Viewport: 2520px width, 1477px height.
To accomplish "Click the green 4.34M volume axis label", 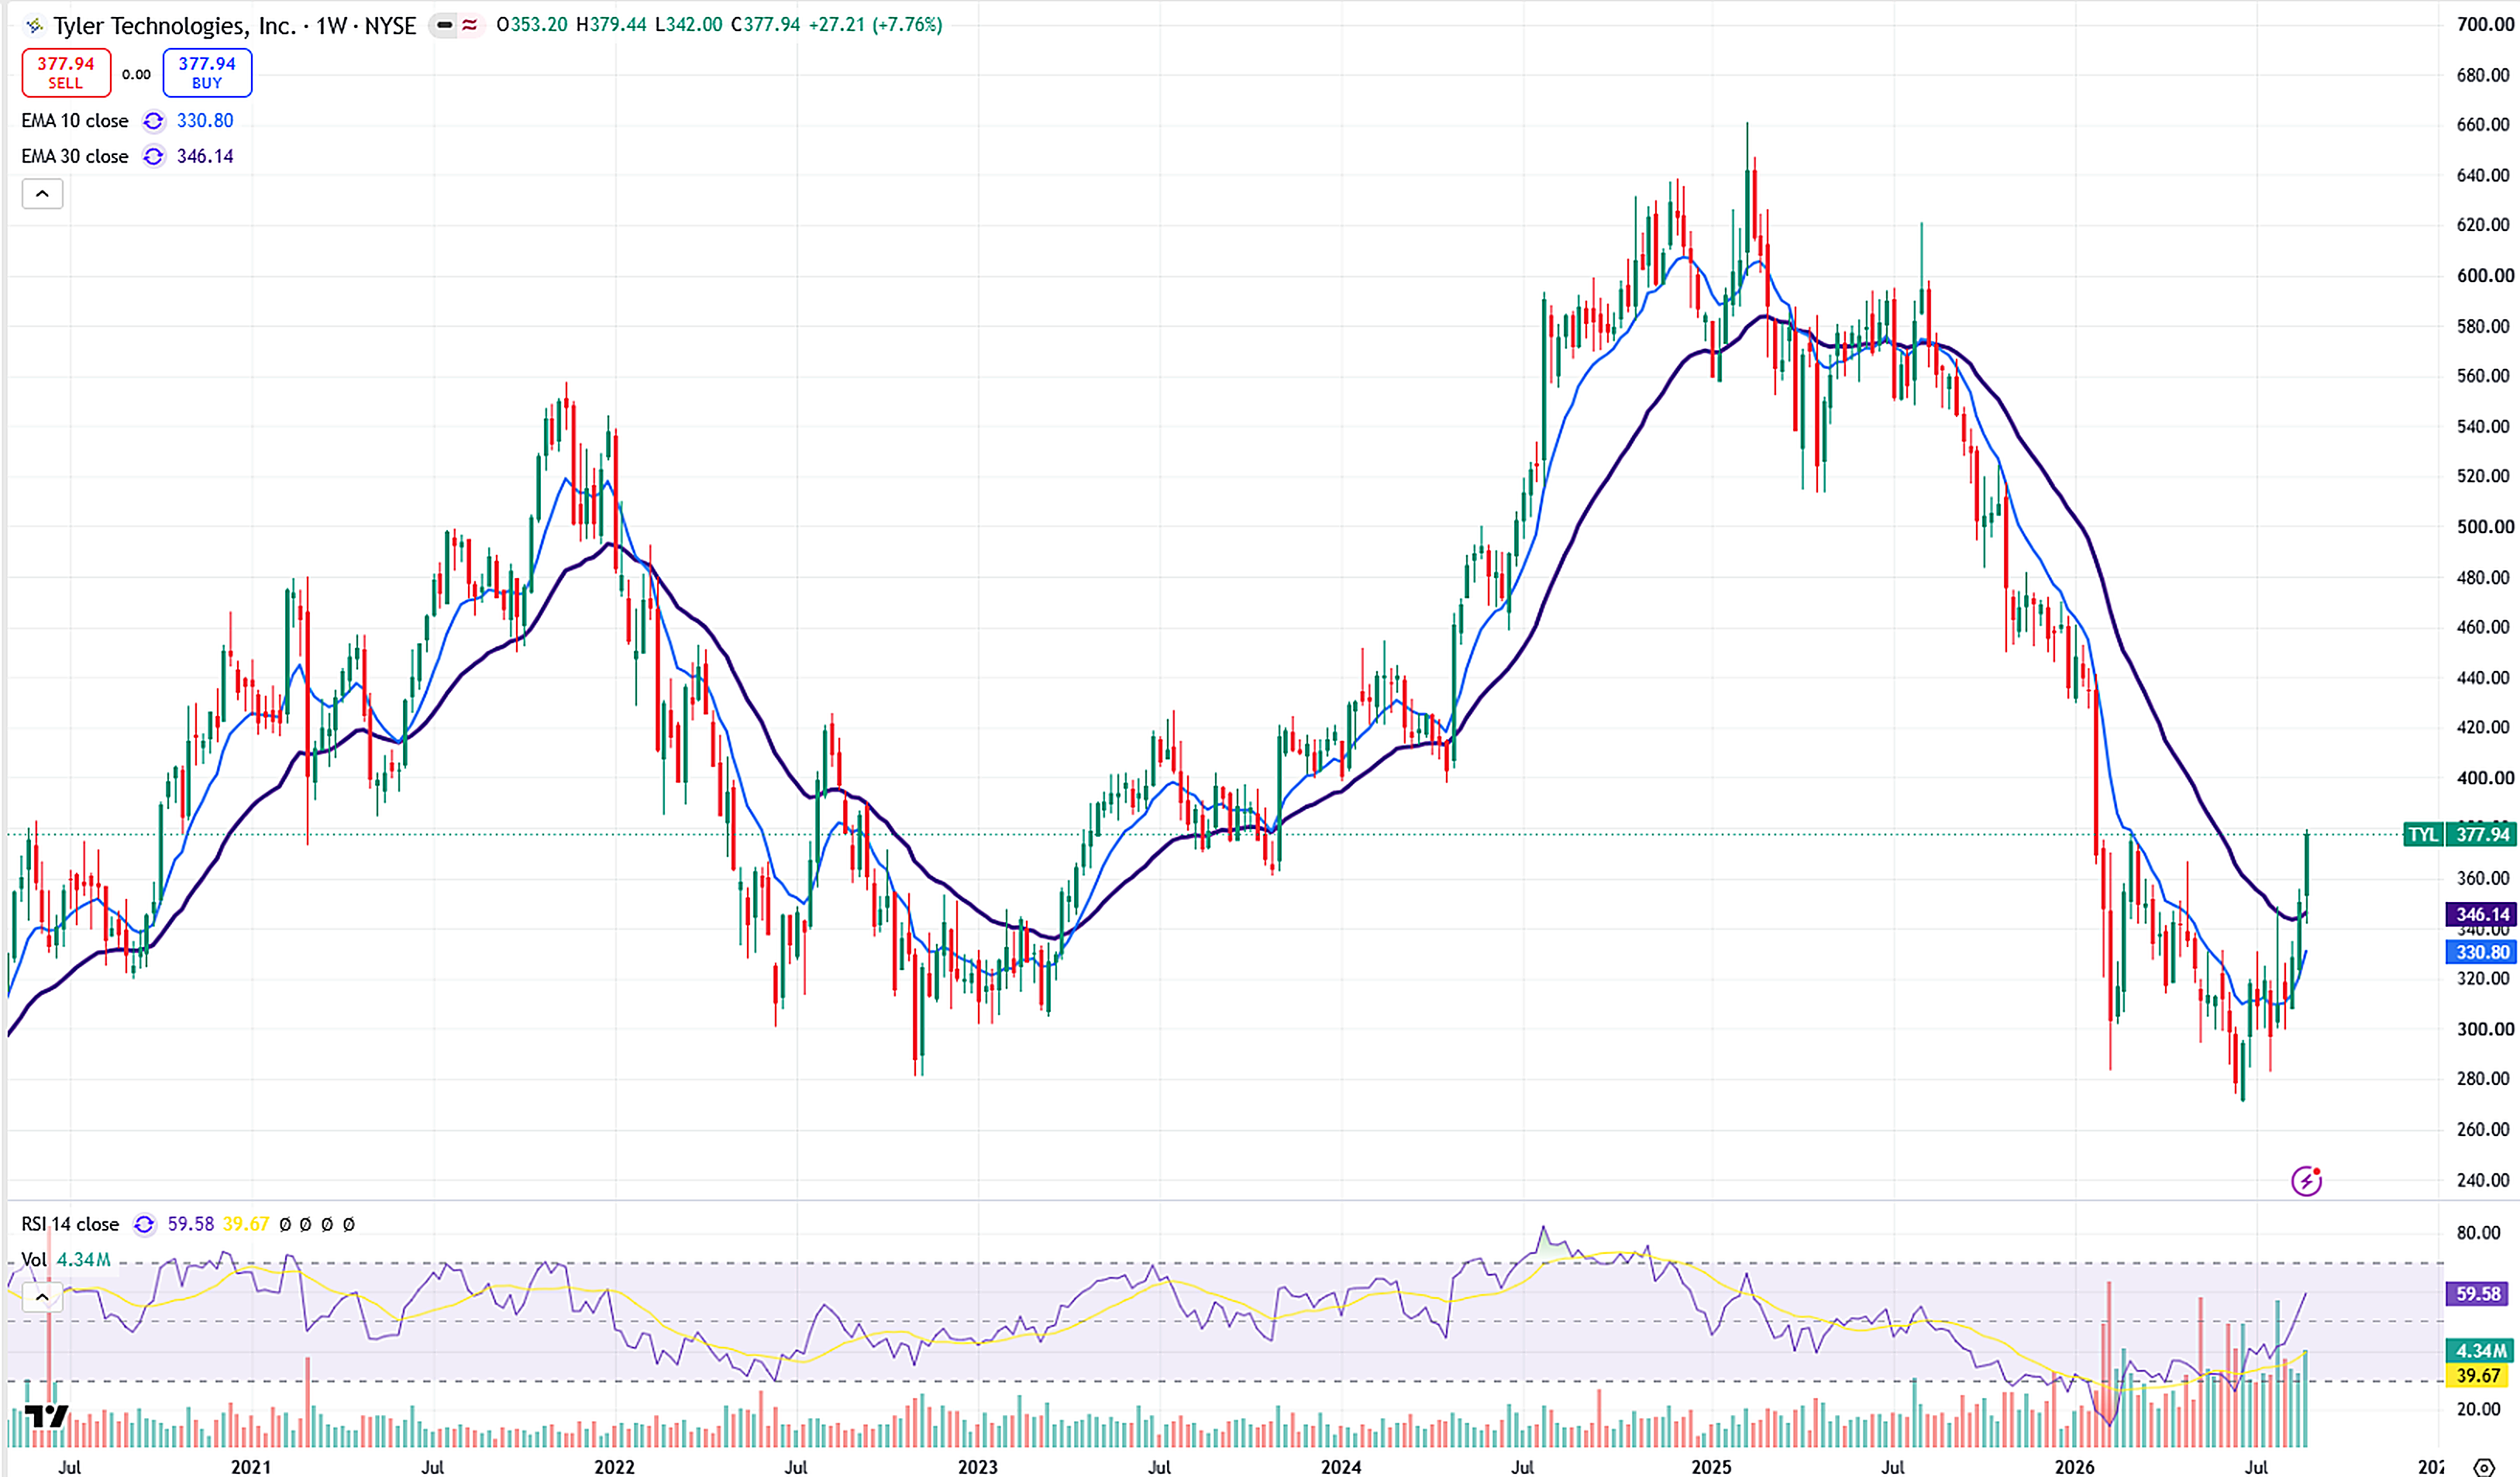I will coord(2480,1351).
